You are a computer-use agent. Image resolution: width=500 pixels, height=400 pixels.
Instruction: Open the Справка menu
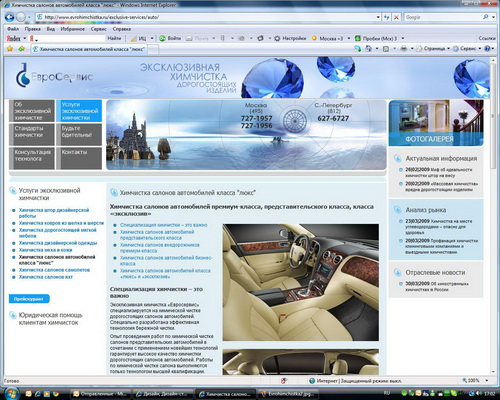click(x=121, y=29)
